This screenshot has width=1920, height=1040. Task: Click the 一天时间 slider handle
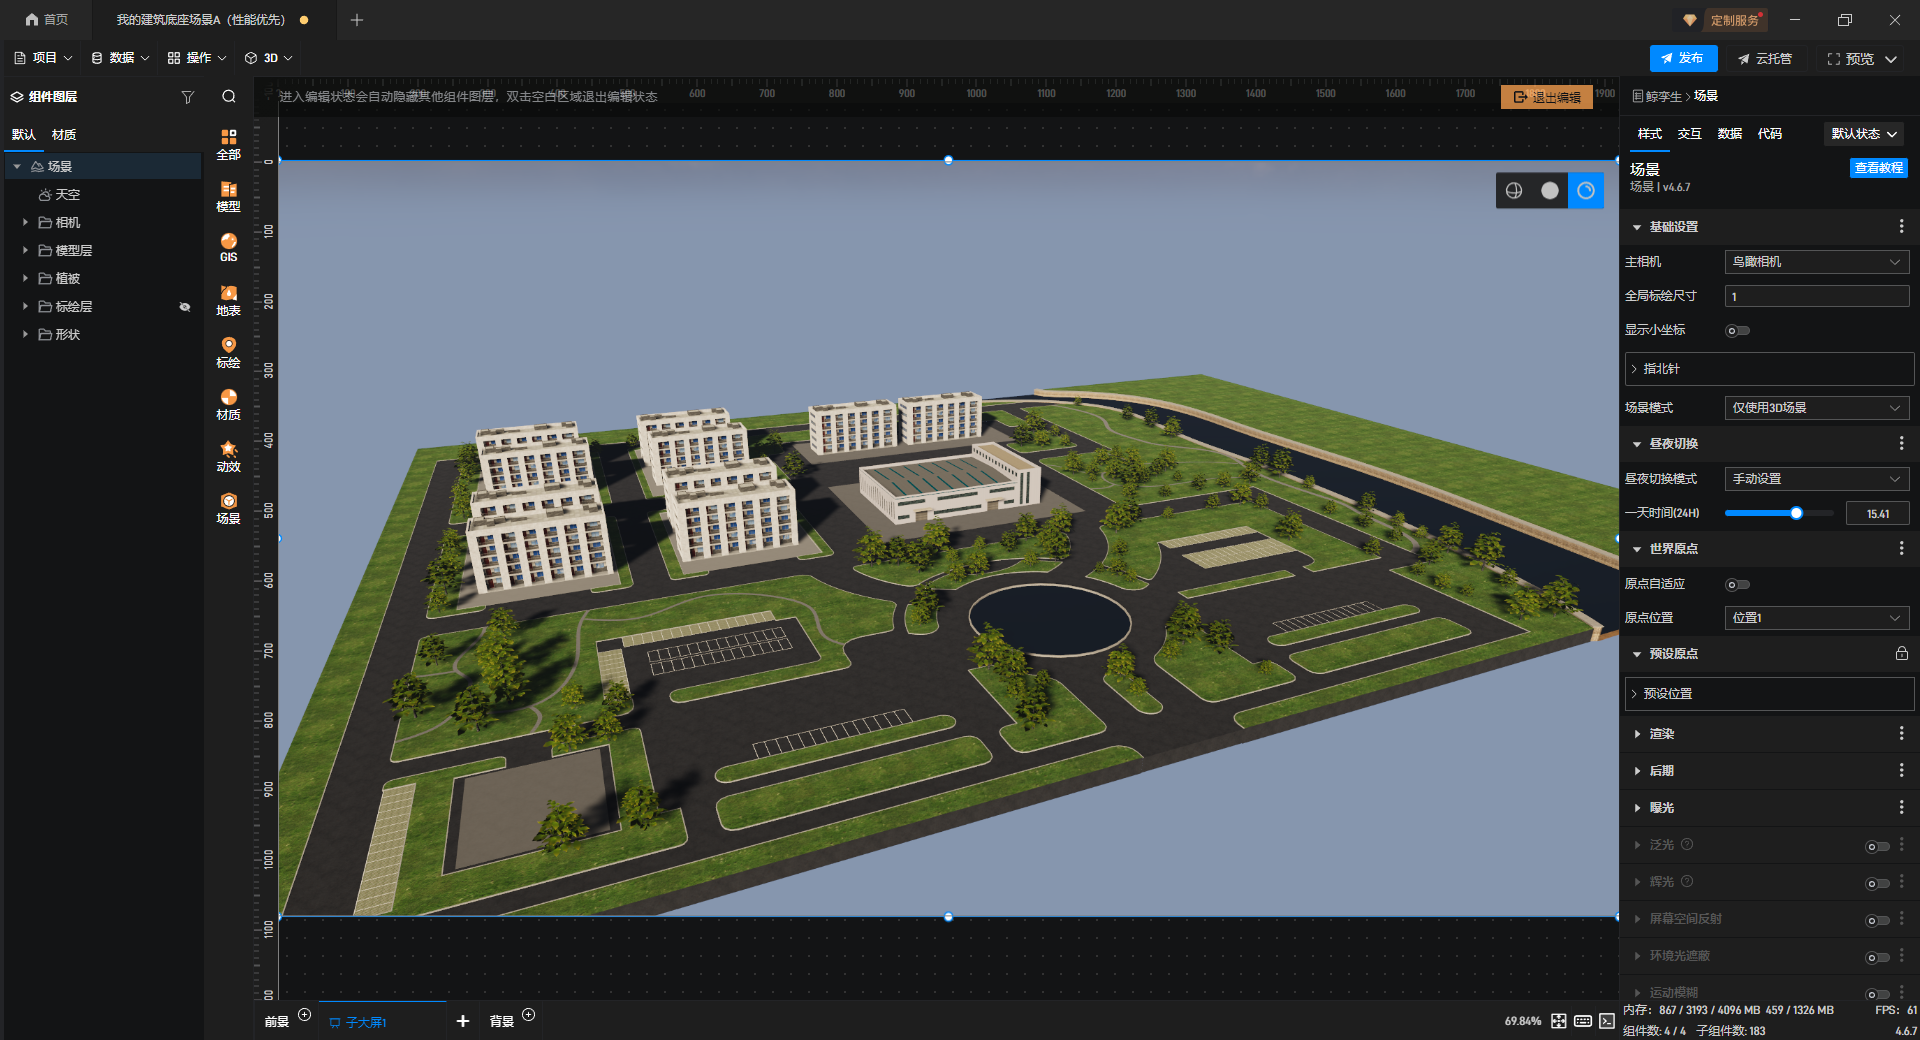click(x=1796, y=513)
